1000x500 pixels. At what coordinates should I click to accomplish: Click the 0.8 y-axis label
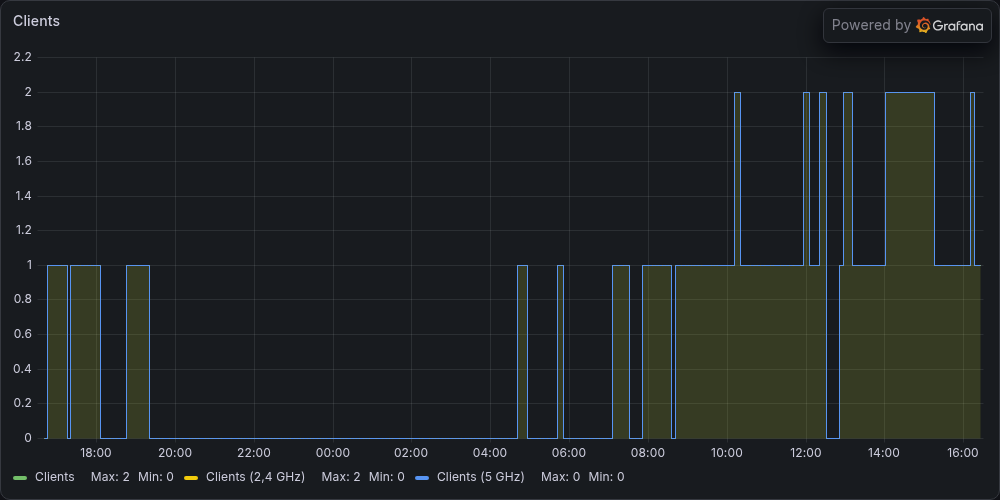click(22, 300)
